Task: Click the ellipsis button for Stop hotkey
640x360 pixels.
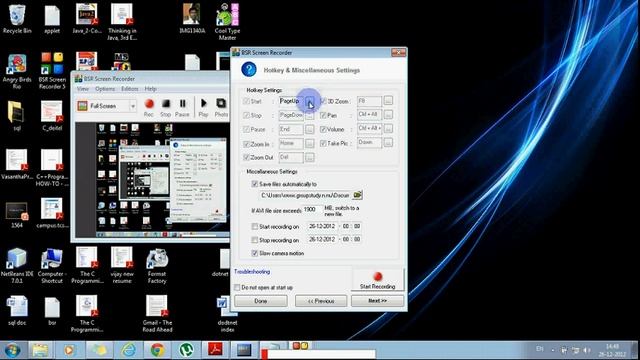Action: [310, 116]
